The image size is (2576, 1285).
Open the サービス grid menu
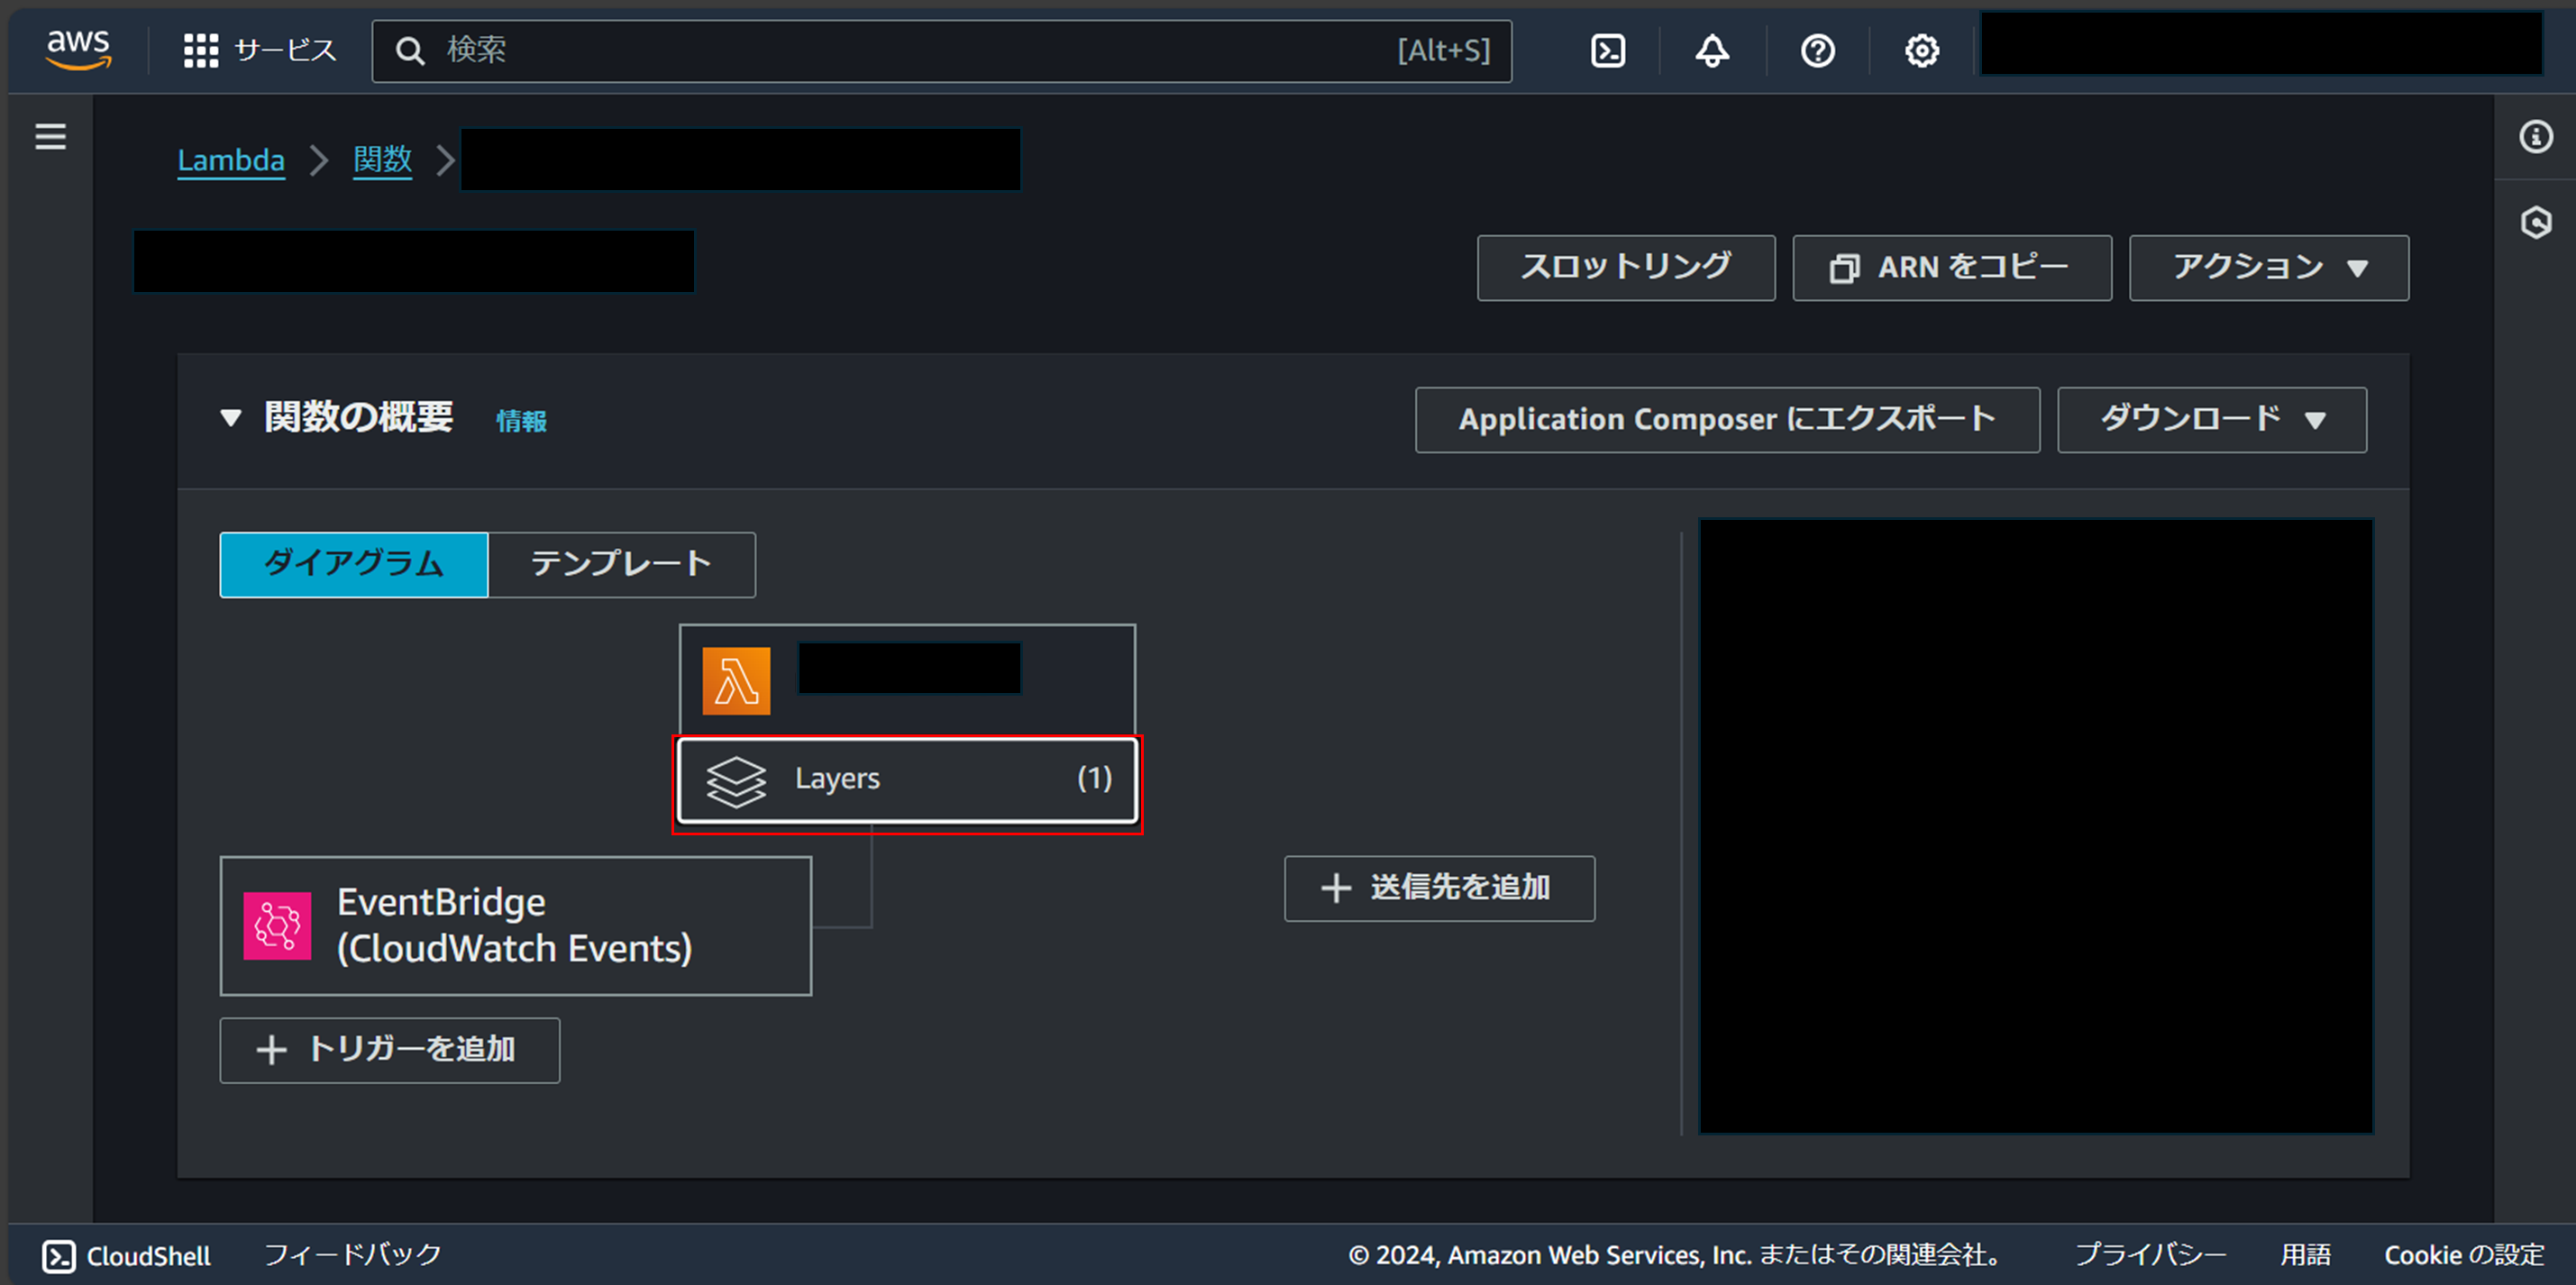258,50
